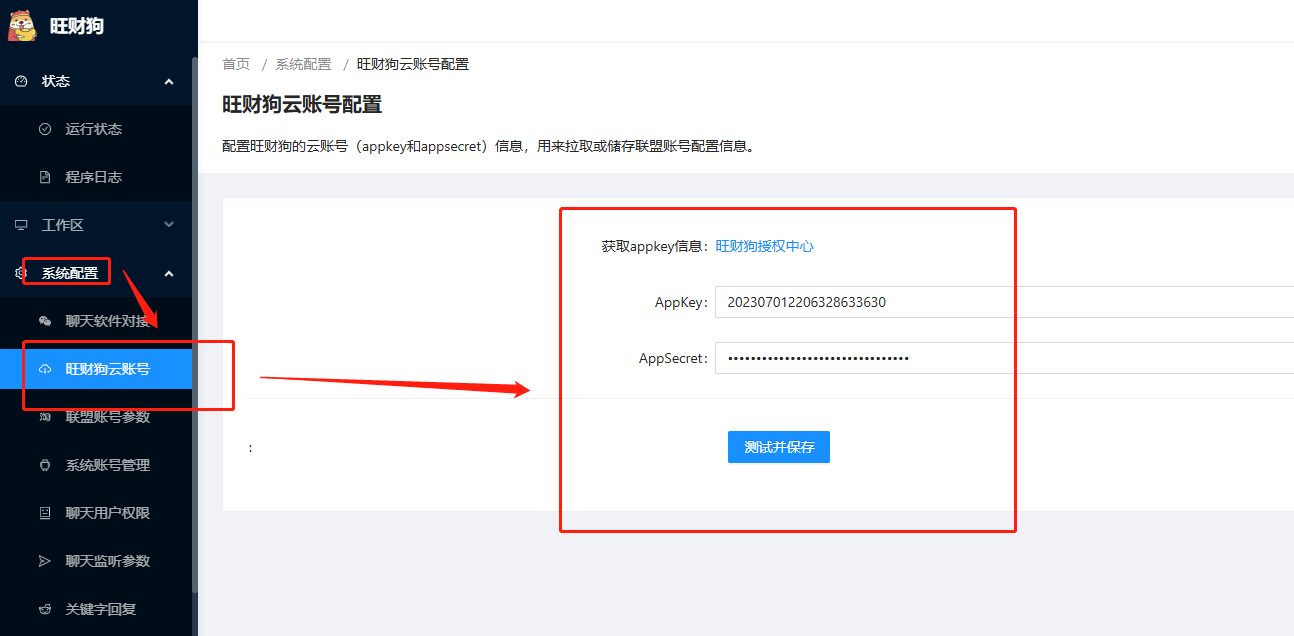Click the WeChat icon next to 聊天软件对接
Viewport: 1294px width, 636px height.
pos(44,321)
